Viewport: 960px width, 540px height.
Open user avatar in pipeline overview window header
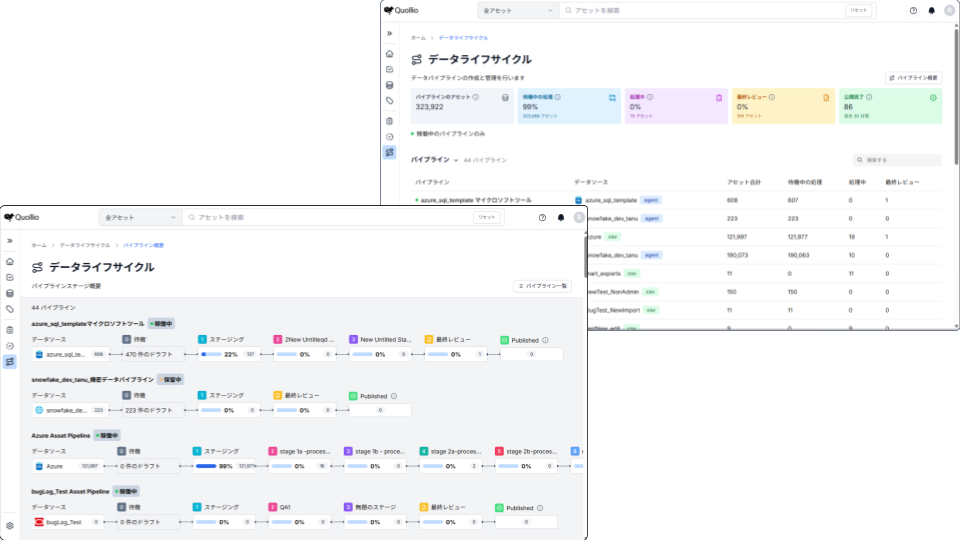coord(579,217)
